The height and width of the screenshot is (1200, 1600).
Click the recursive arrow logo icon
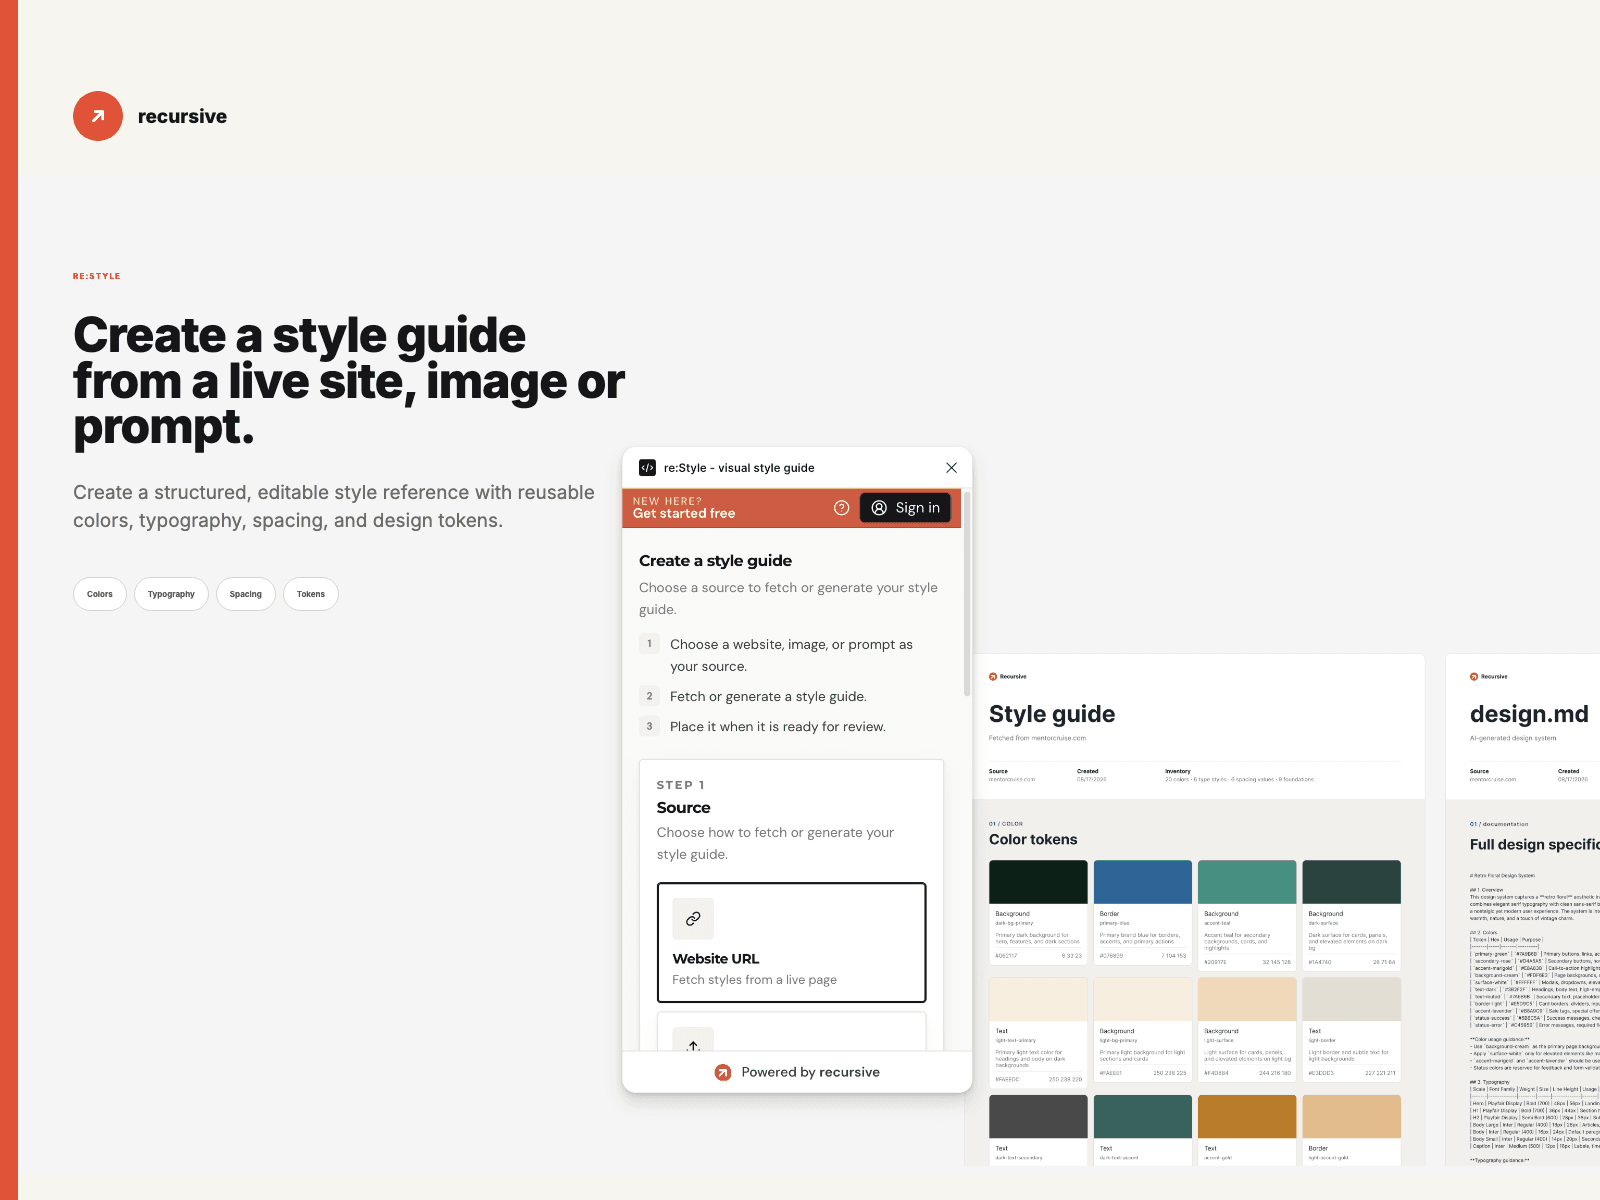98,116
